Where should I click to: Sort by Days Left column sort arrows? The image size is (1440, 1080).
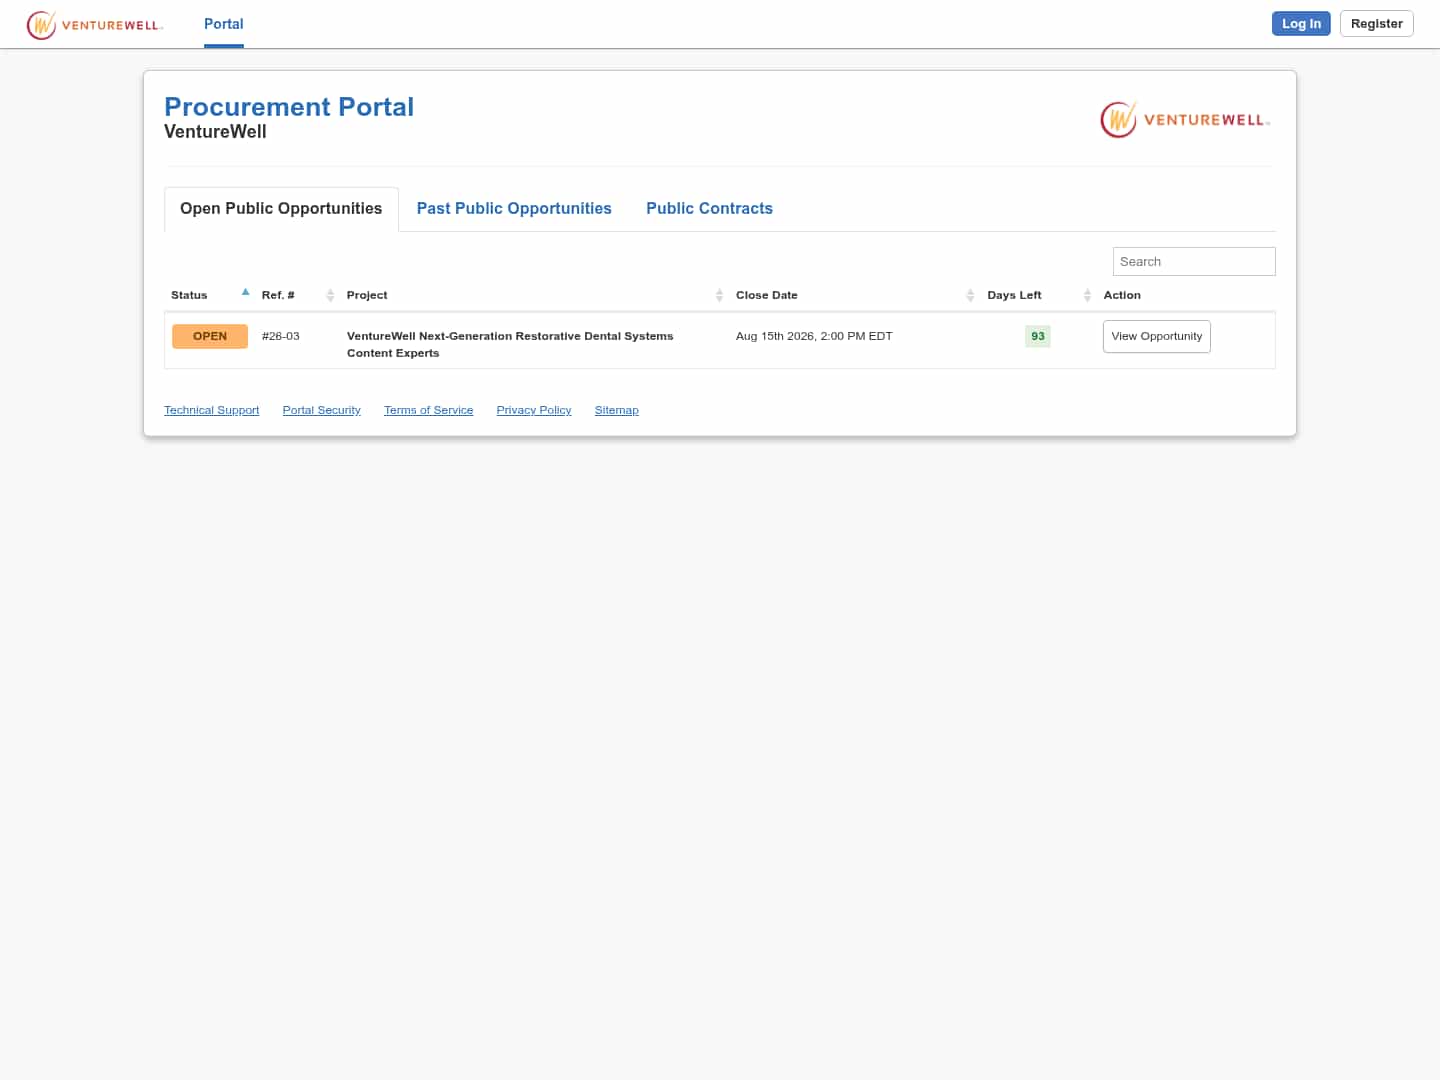click(1087, 295)
